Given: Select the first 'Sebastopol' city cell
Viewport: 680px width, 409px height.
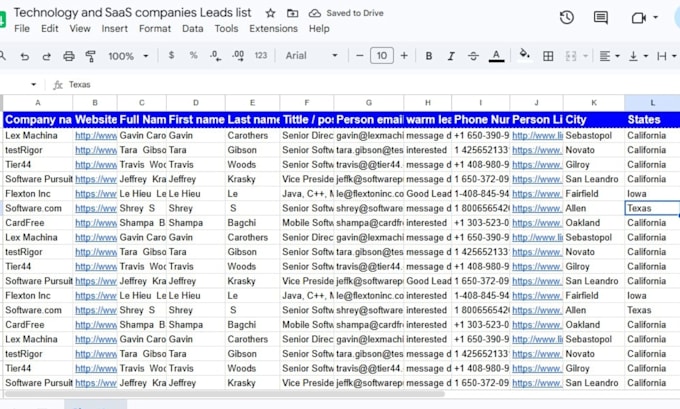Looking at the screenshot, I should click(x=594, y=136).
